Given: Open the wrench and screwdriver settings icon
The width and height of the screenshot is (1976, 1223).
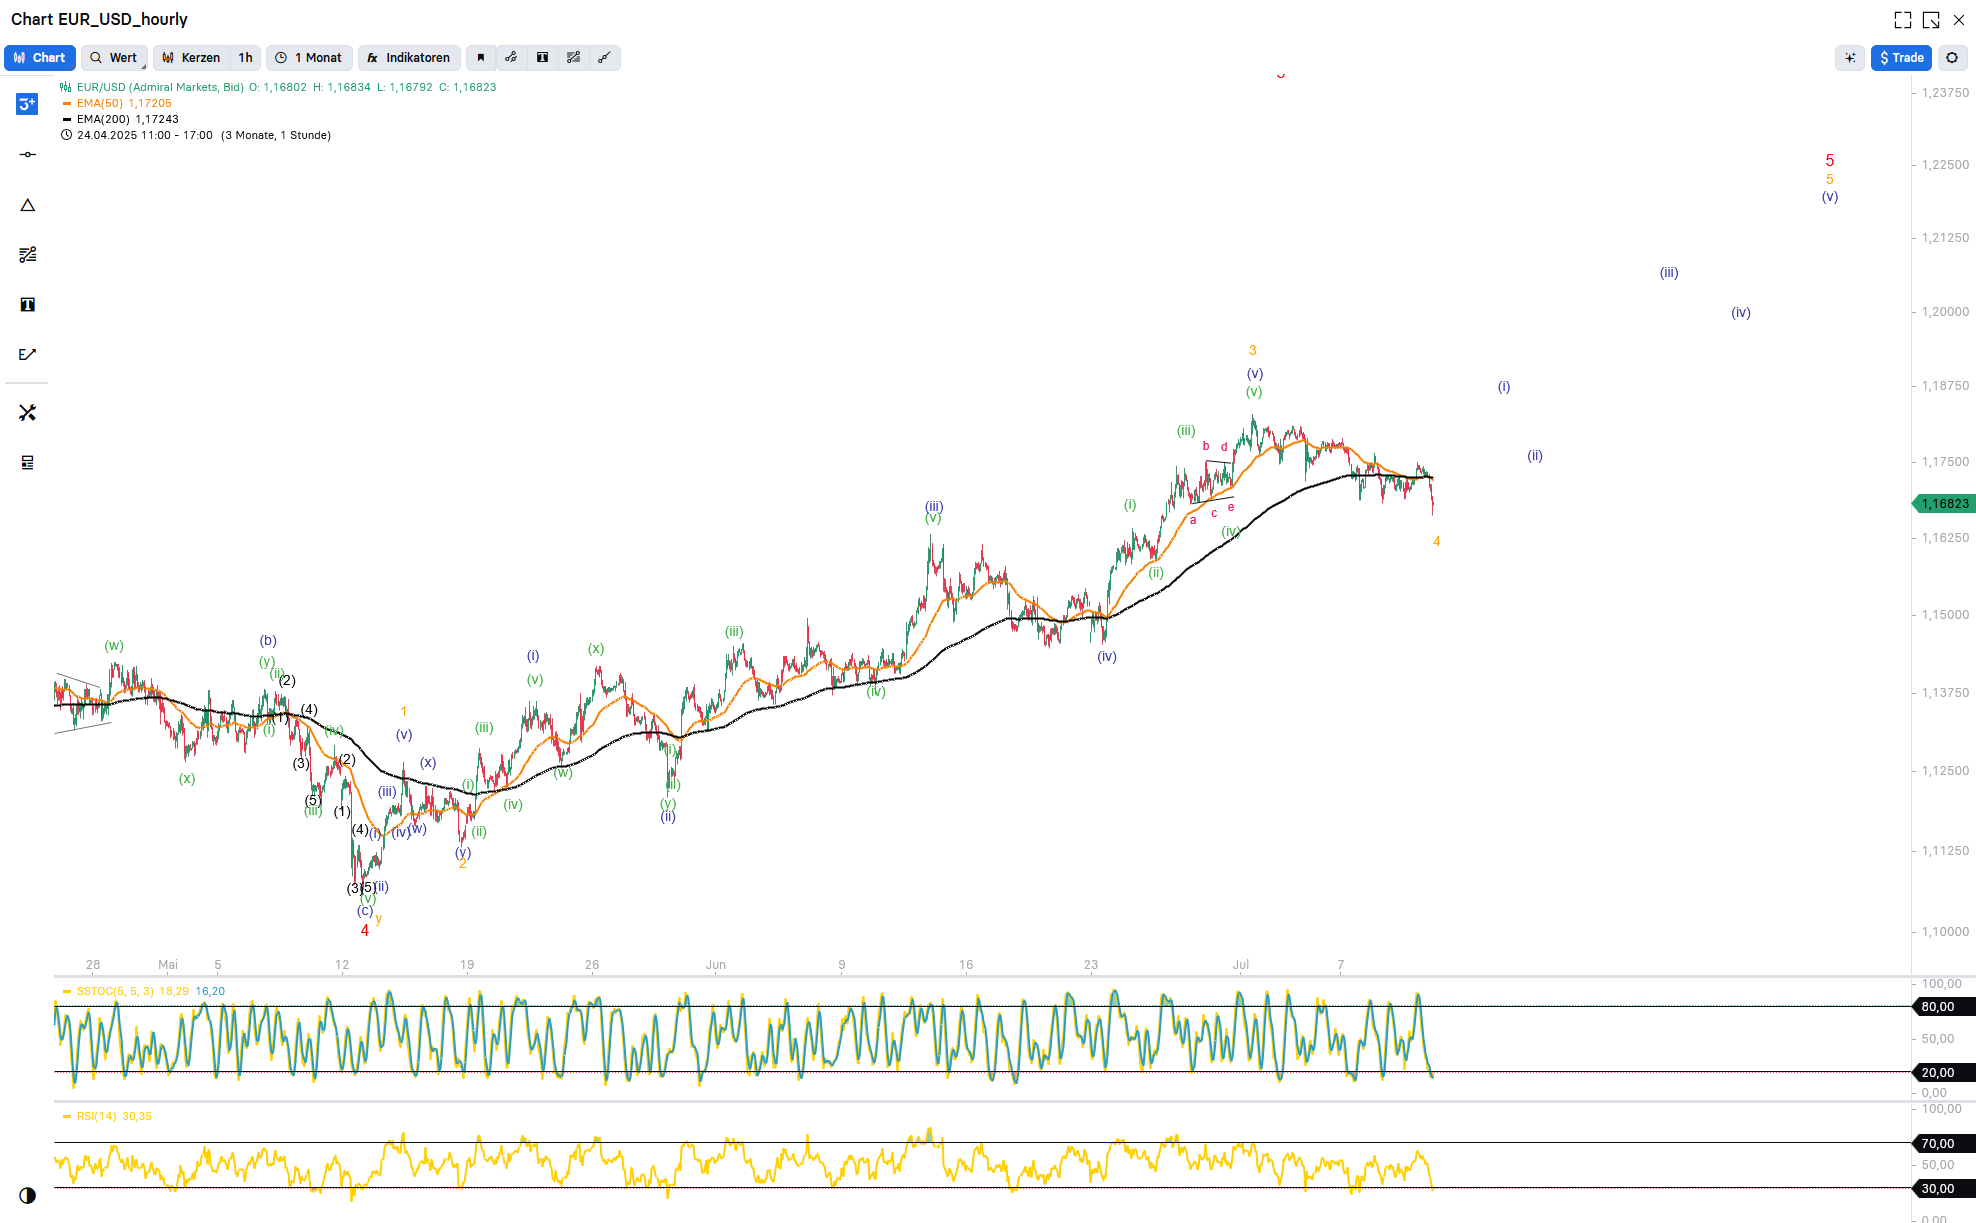Looking at the screenshot, I should (x=27, y=413).
